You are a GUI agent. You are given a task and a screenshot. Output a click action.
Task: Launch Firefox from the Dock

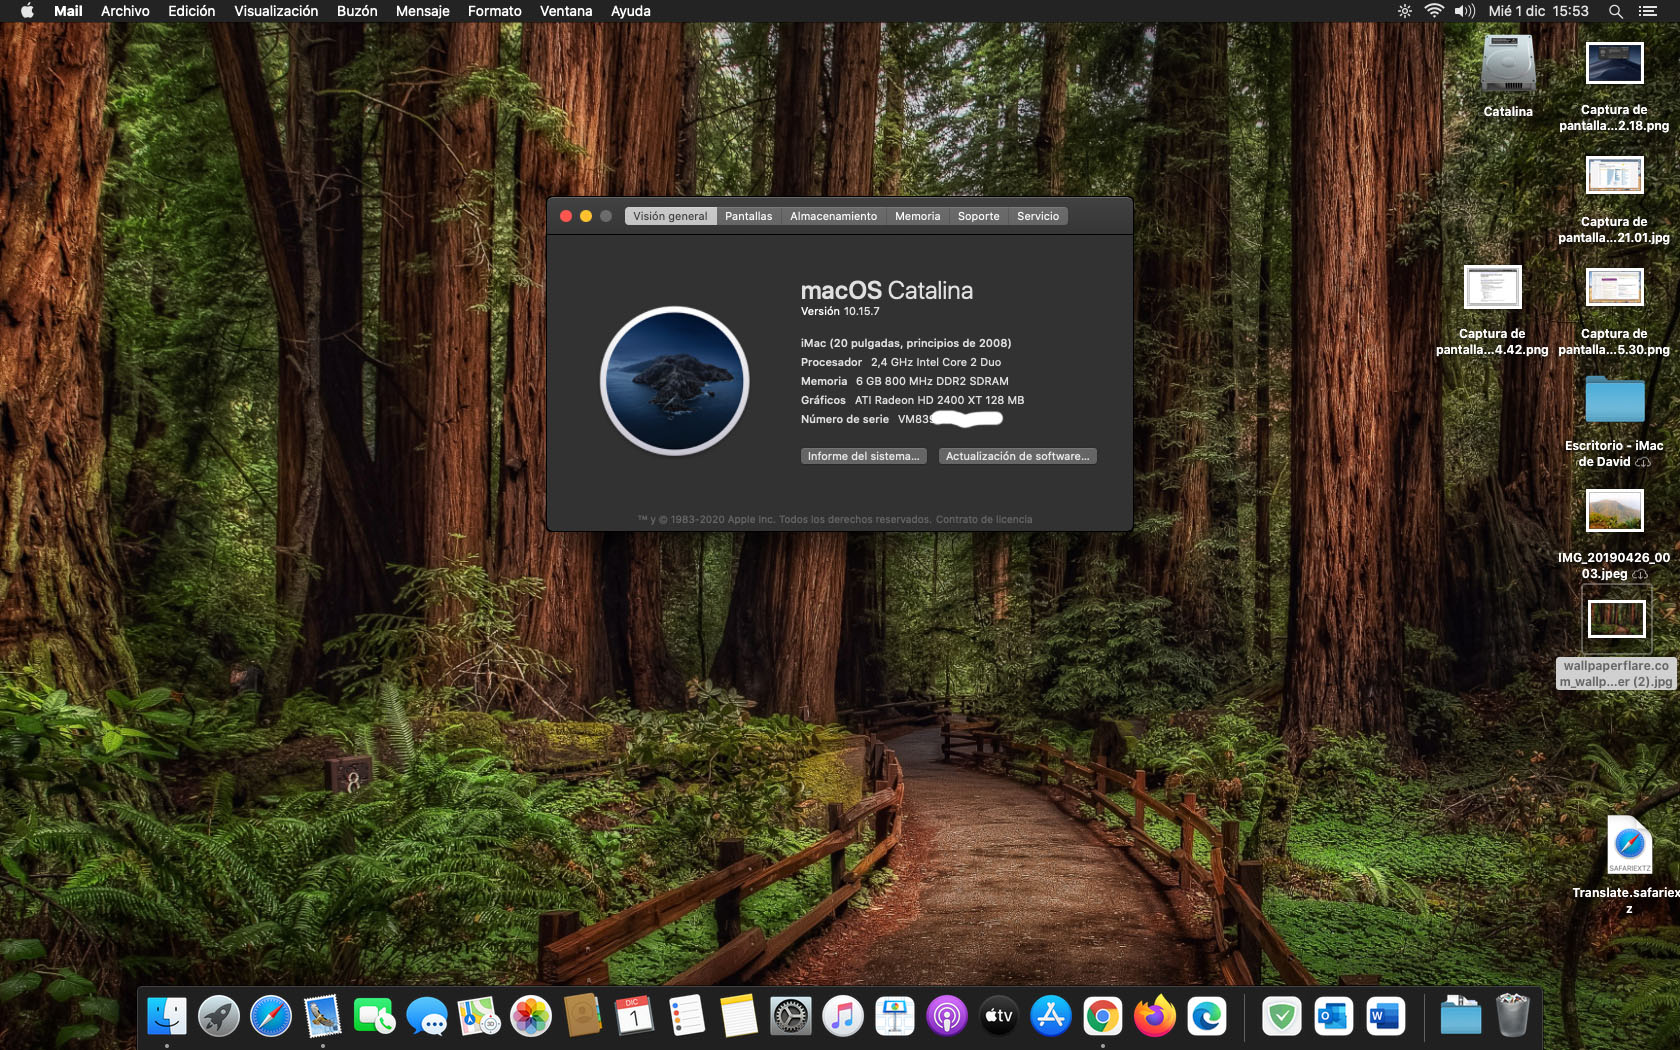1155,1017
